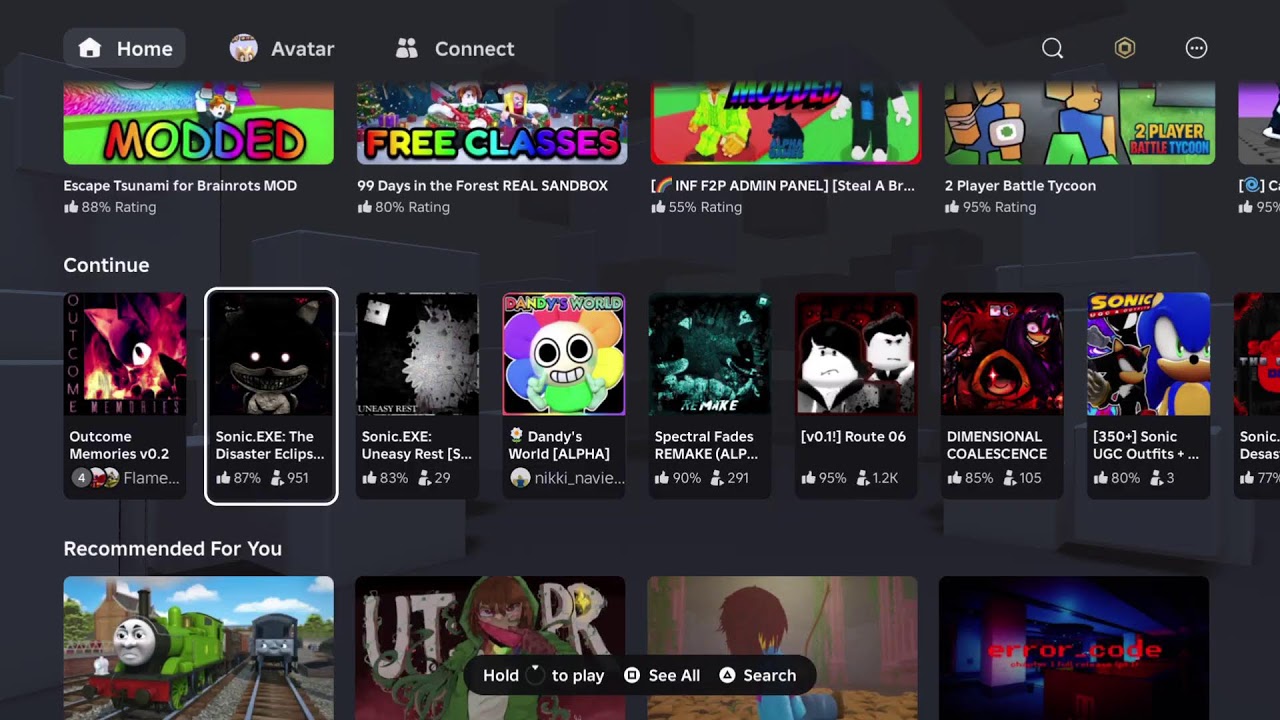Screen dimensions: 1280x720
Task: Open DIMENSIONAL COALESCENCE game card
Action: (x=1002, y=396)
